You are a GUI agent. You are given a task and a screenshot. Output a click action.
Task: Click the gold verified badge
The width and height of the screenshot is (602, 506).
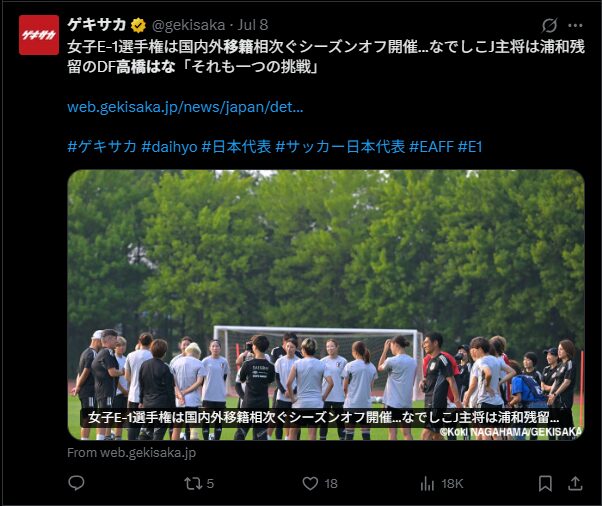pos(138,25)
